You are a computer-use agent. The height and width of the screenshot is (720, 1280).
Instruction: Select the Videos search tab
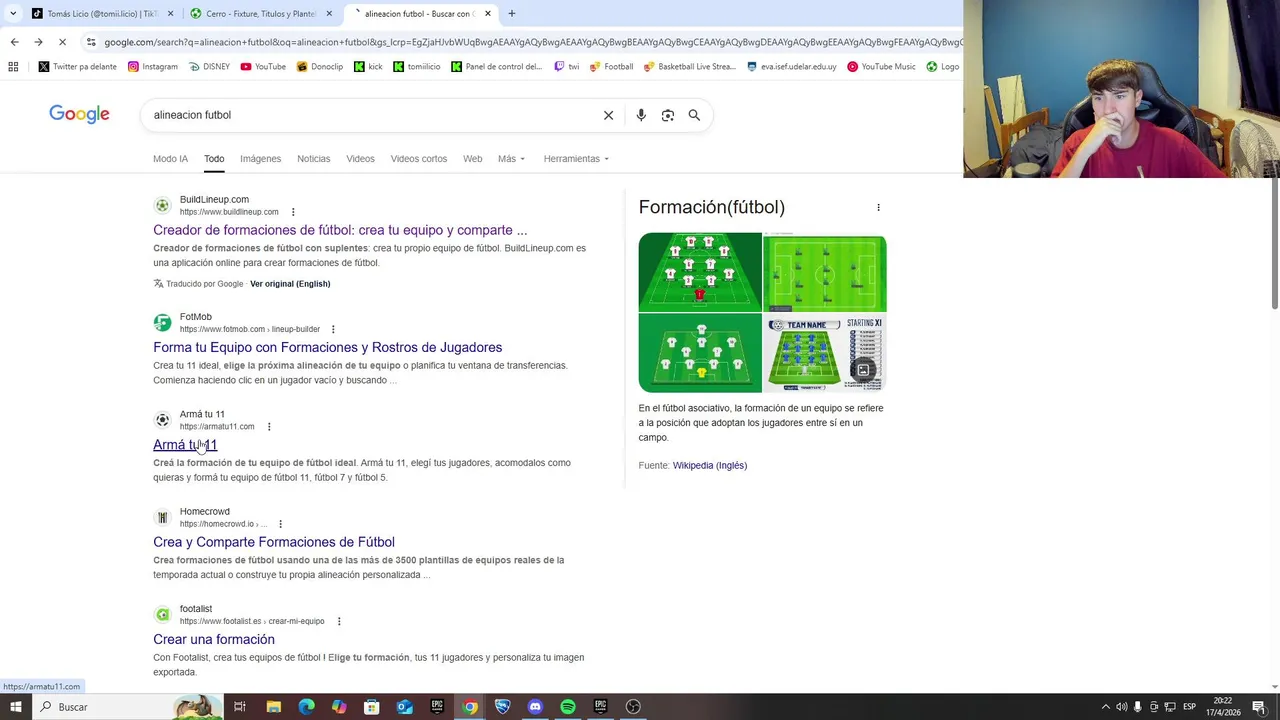(x=360, y=159)
